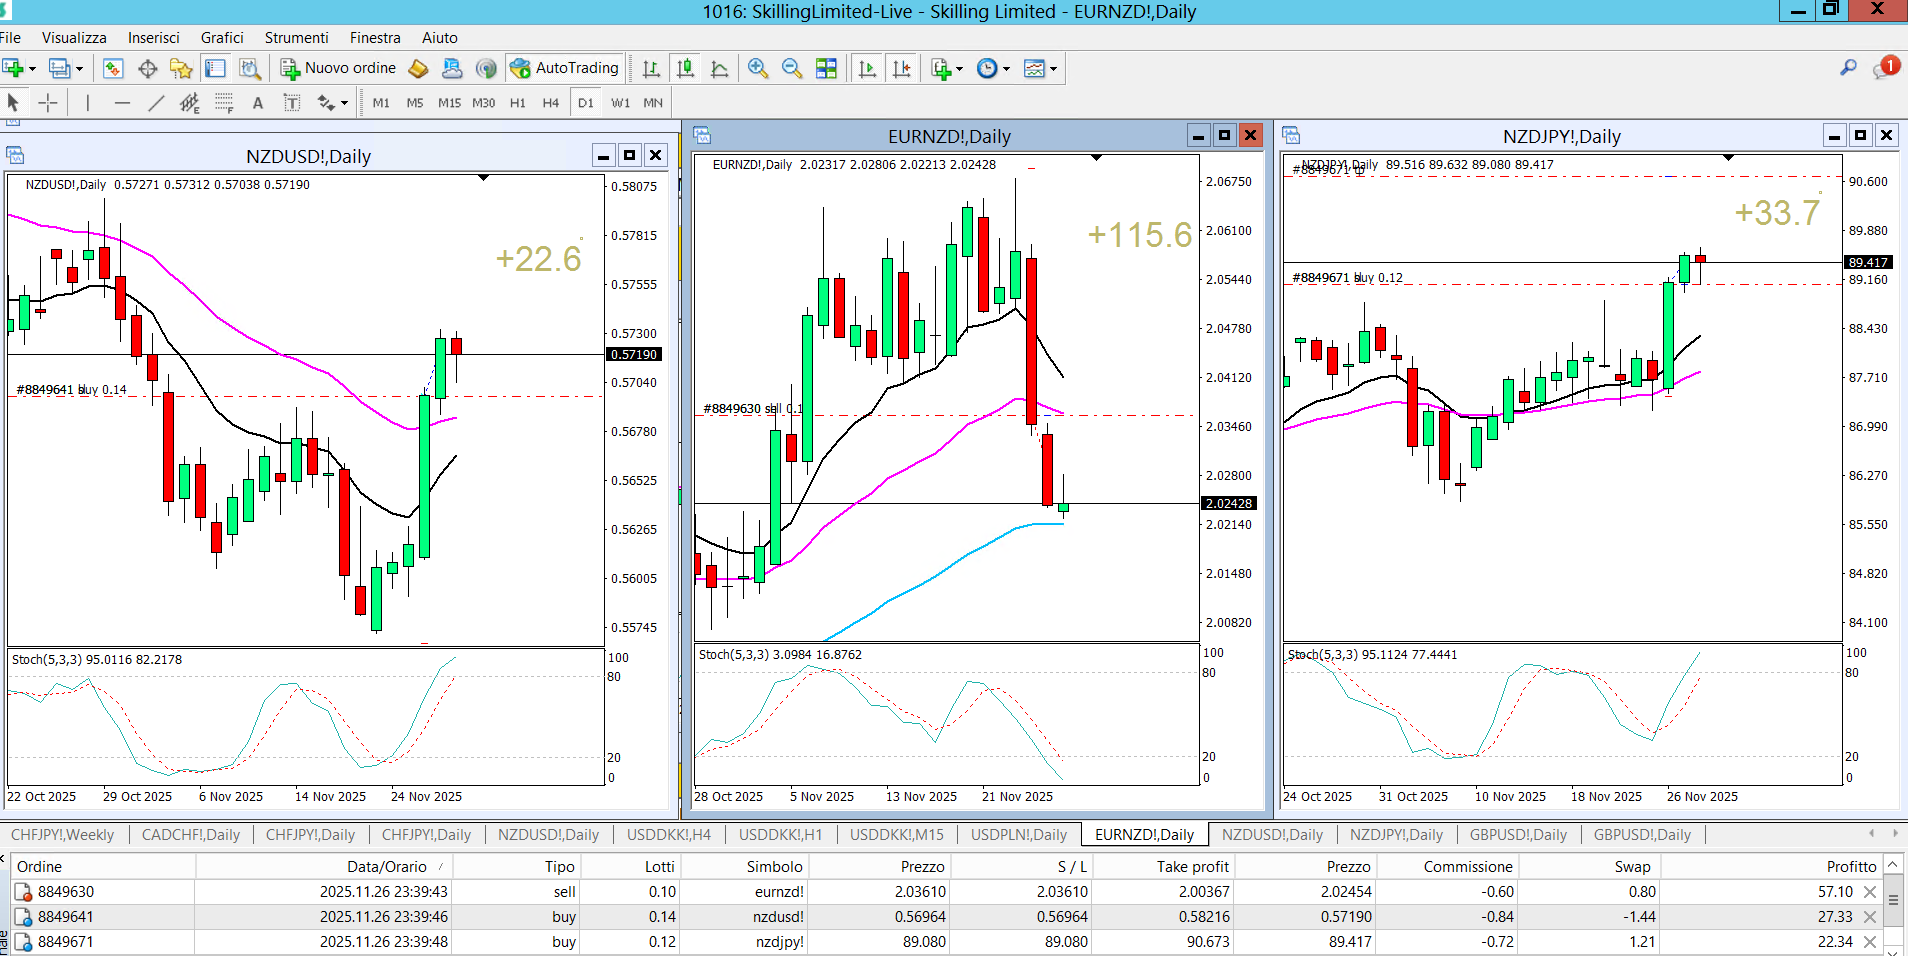The height and width of the screenshot is (956, 1908).
Task: Select the Crosshair tool
Action: pos(47,103)
